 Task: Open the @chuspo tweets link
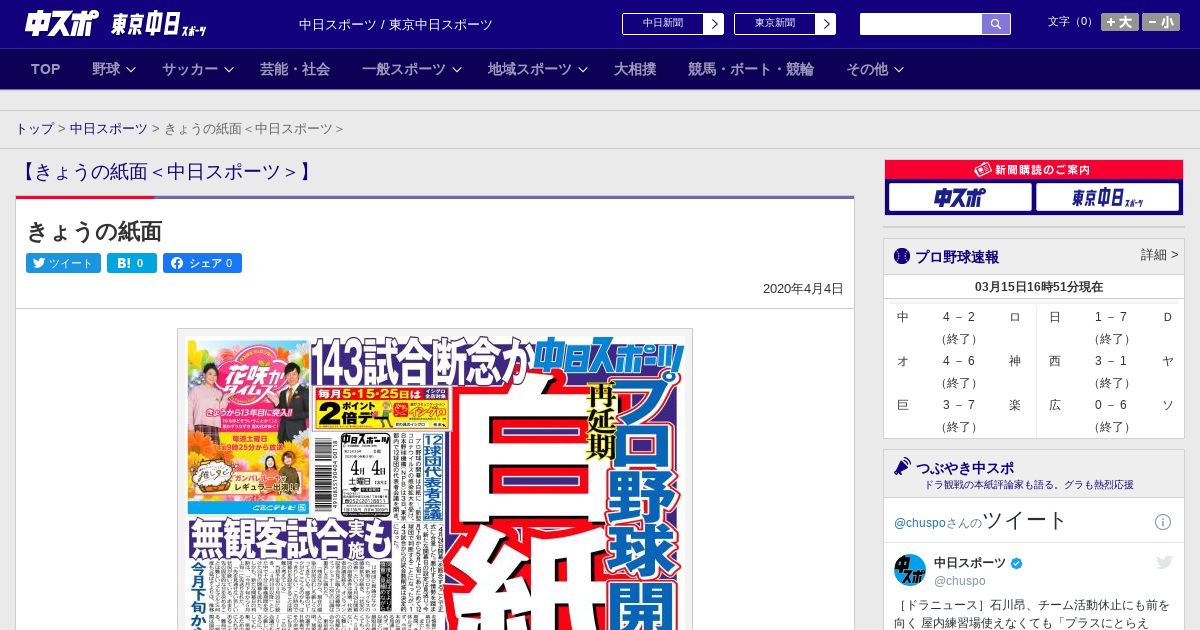(x=919, y=523)
